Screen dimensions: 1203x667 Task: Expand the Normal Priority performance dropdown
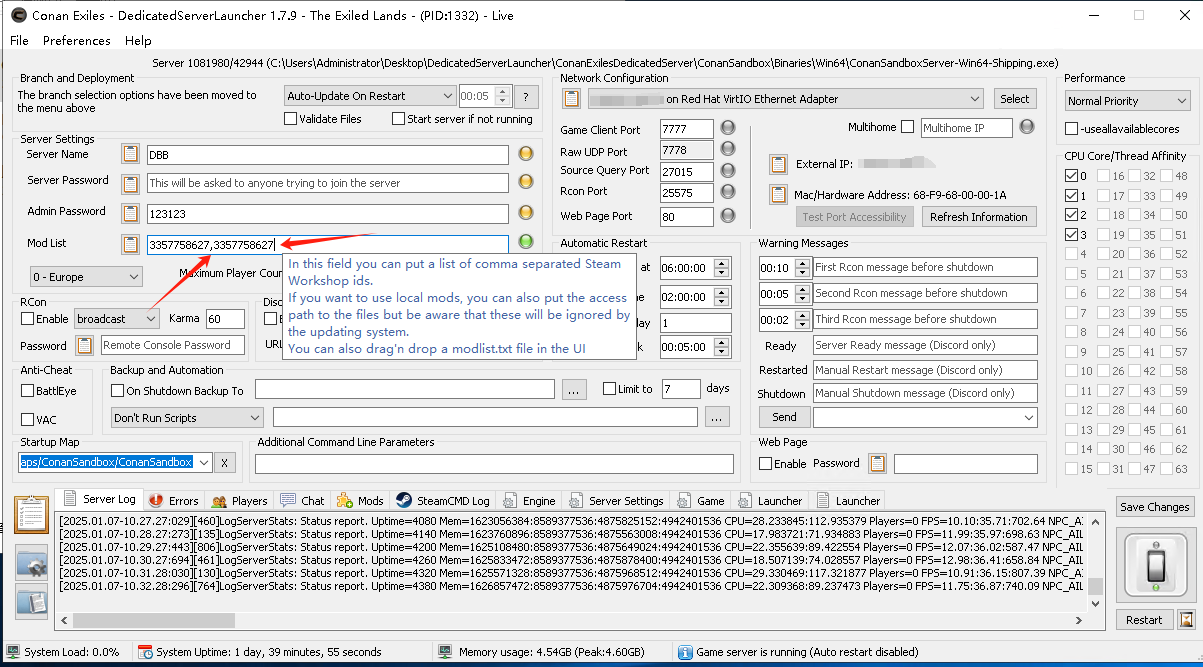[1126, 101]
